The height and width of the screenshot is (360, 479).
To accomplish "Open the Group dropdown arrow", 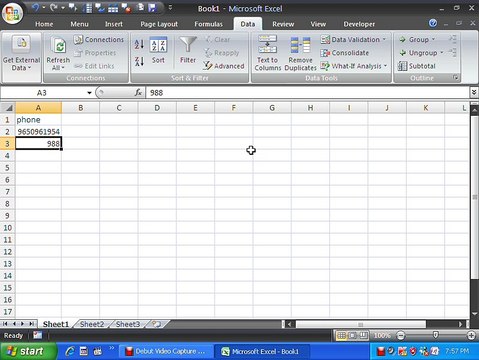I will tap(433, 39).
